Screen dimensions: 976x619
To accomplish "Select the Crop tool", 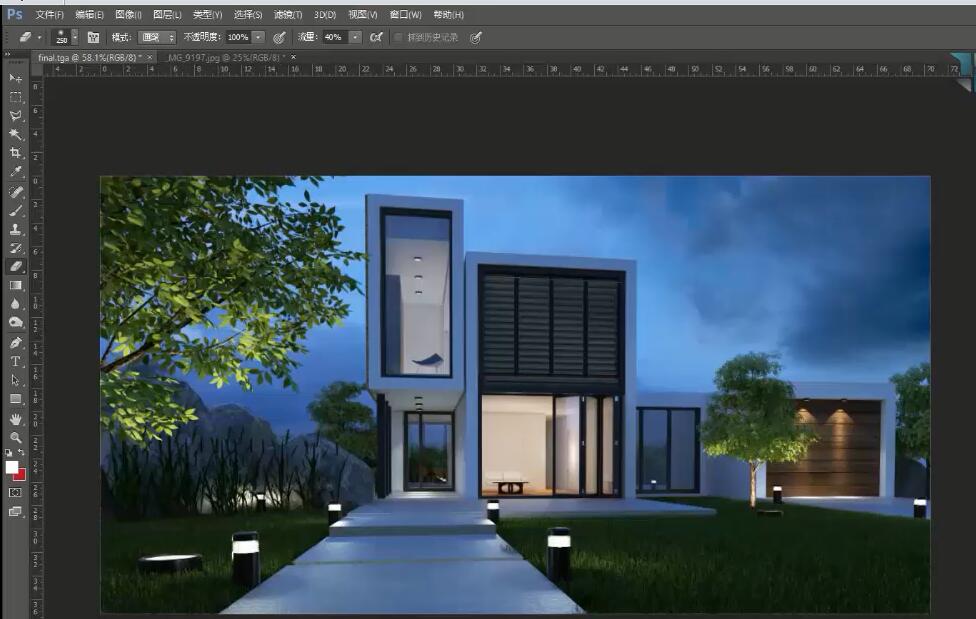I will tap(16, 153).
